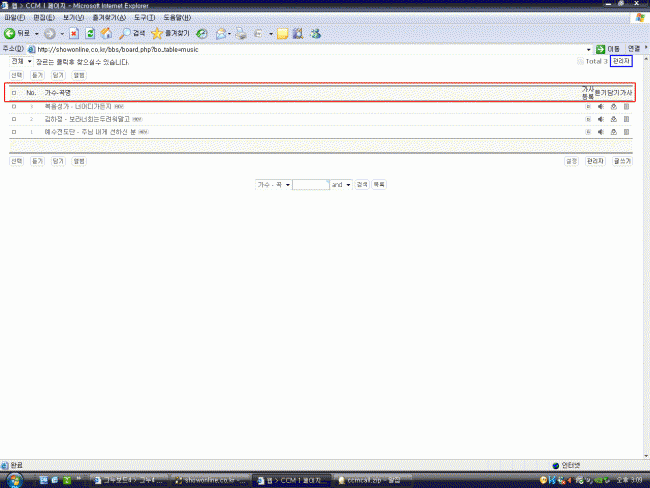This screenshot has width=650, height=488.
Task: Click the IE Forward arrow button
Action: tap(50, 34)
